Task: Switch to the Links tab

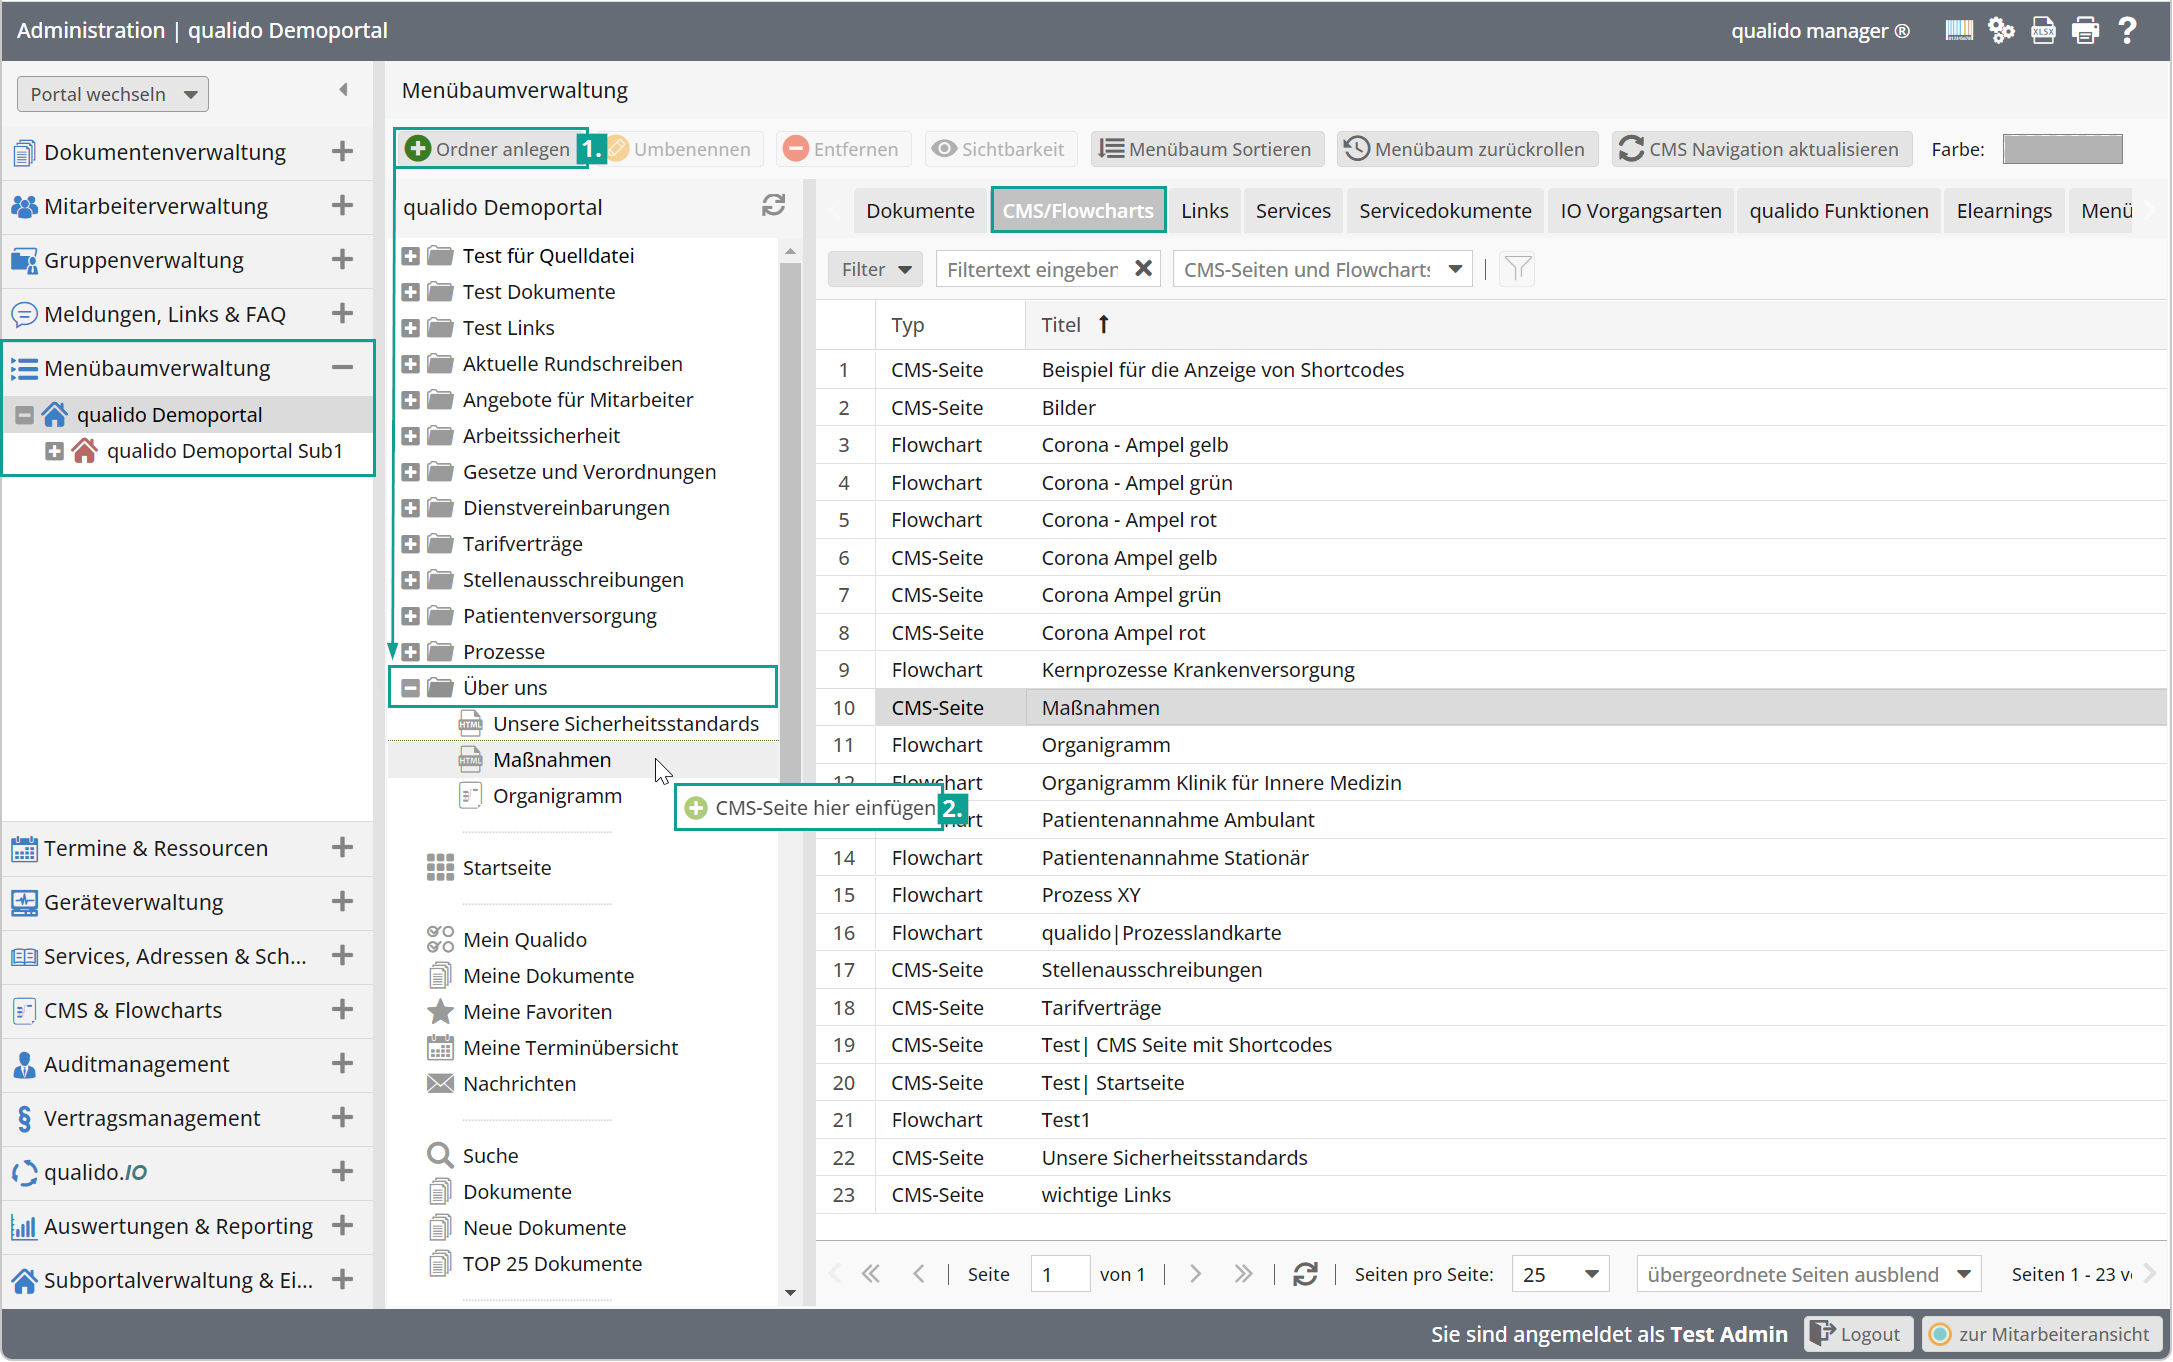Action: click(x=1204, y=210)
